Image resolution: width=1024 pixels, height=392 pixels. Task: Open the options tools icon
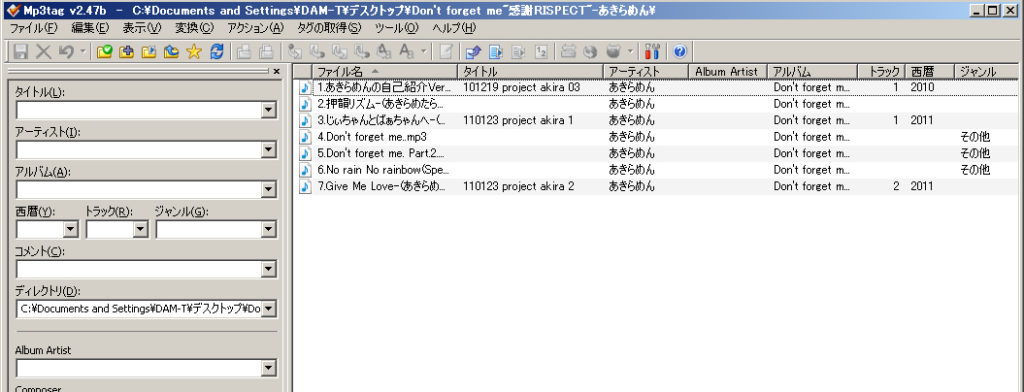[x=652, y=51]
